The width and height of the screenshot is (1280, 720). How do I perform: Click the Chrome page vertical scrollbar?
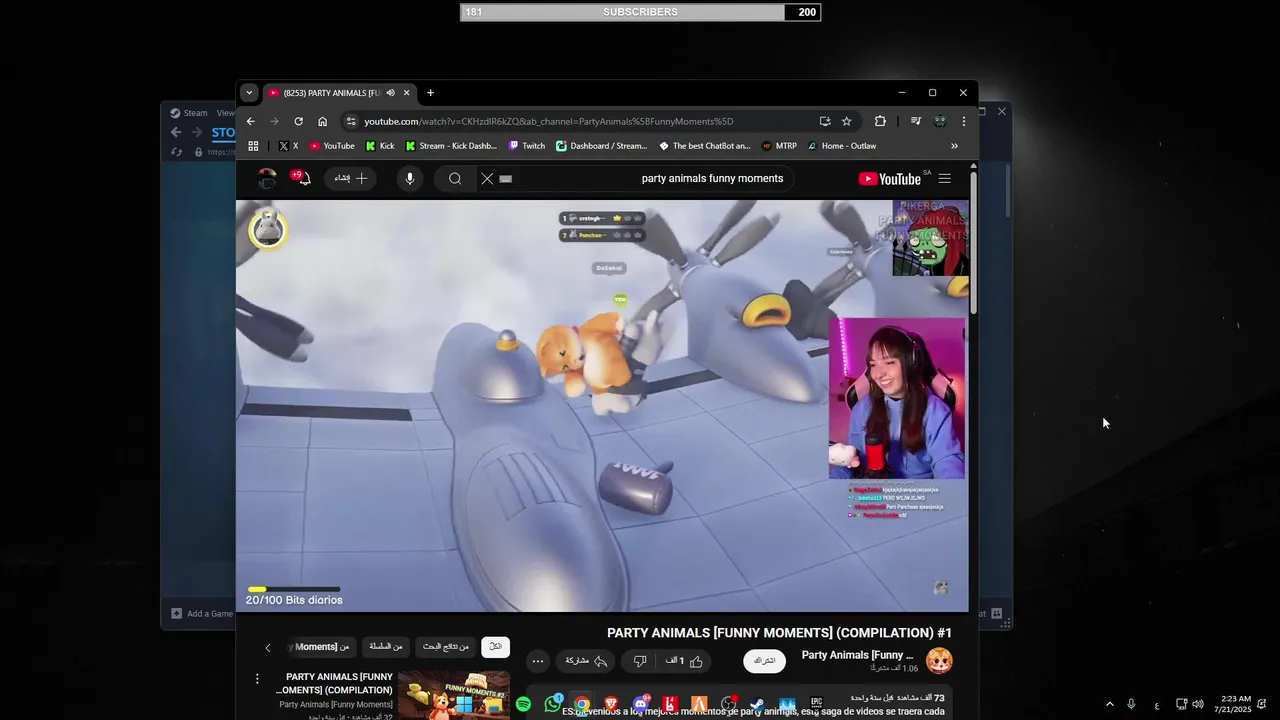tap(973, 245)
